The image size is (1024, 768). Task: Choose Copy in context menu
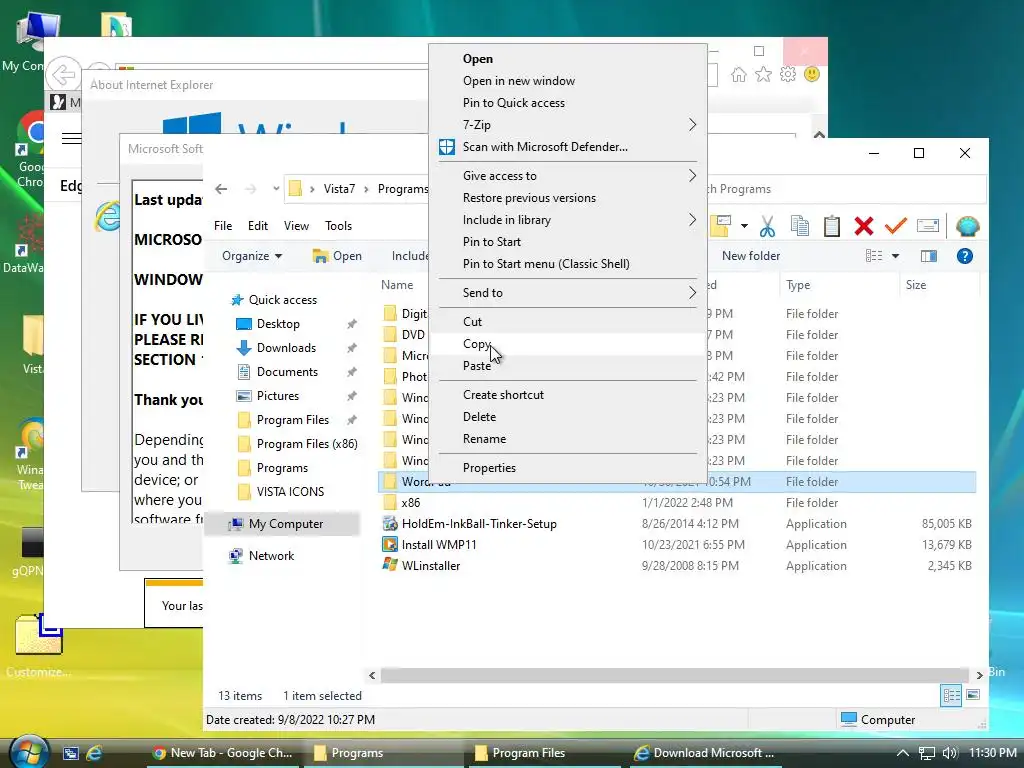(568, 344)
